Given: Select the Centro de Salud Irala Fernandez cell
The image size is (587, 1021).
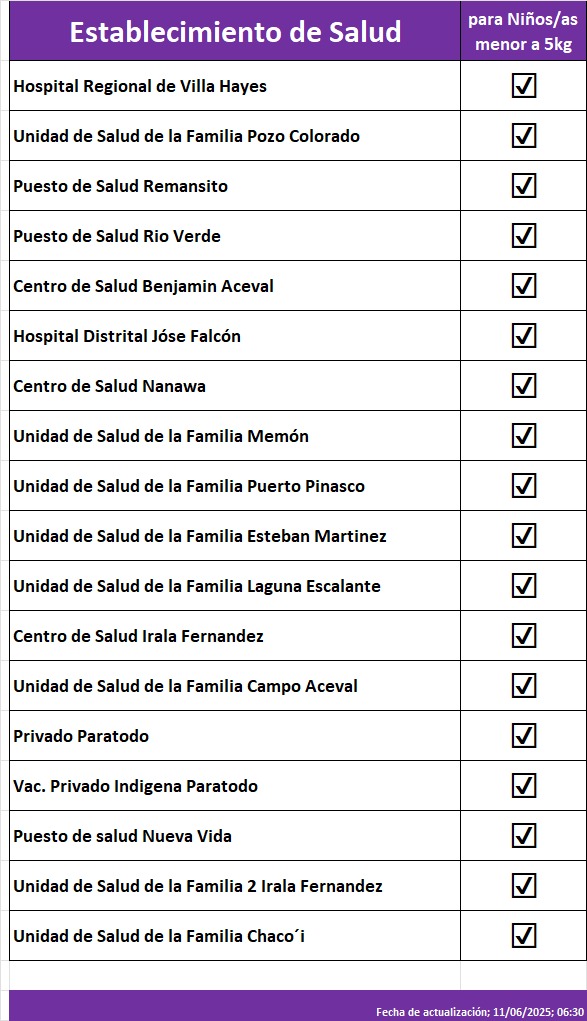Looking at the screenshot, I should tap(235, 636).
